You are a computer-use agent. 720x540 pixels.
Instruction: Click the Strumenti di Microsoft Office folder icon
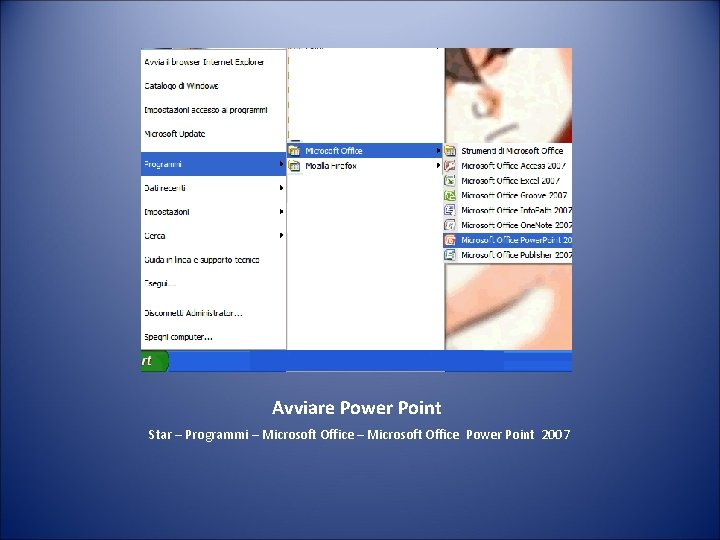(450, 151)
